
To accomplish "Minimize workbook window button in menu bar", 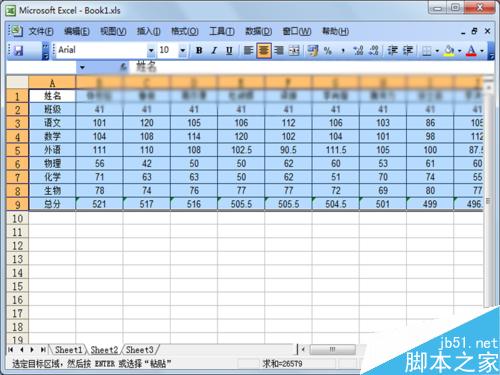I will click(463, 32).
